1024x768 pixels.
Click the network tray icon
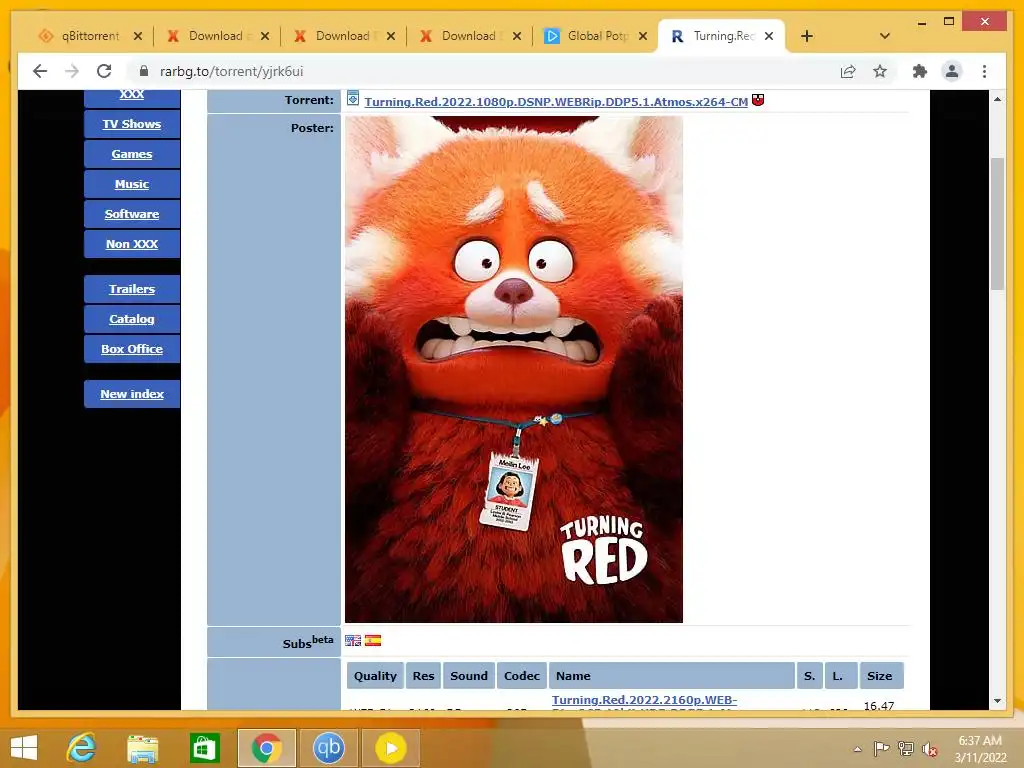pyautogui.click(x=906, y=748)
